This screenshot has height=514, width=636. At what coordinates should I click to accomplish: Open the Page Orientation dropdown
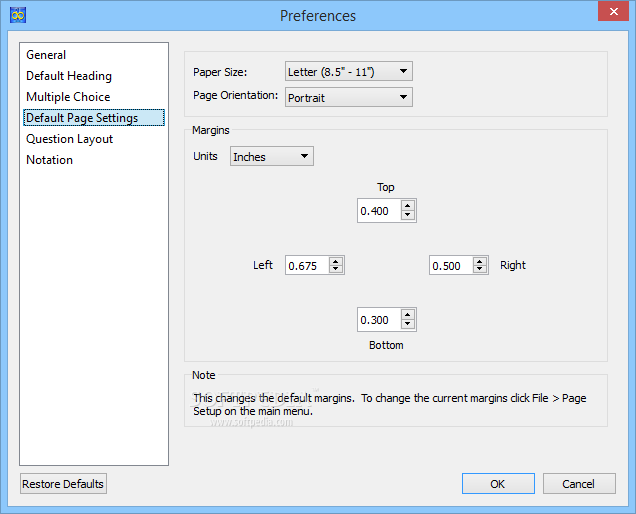click(x=349, y=97)
